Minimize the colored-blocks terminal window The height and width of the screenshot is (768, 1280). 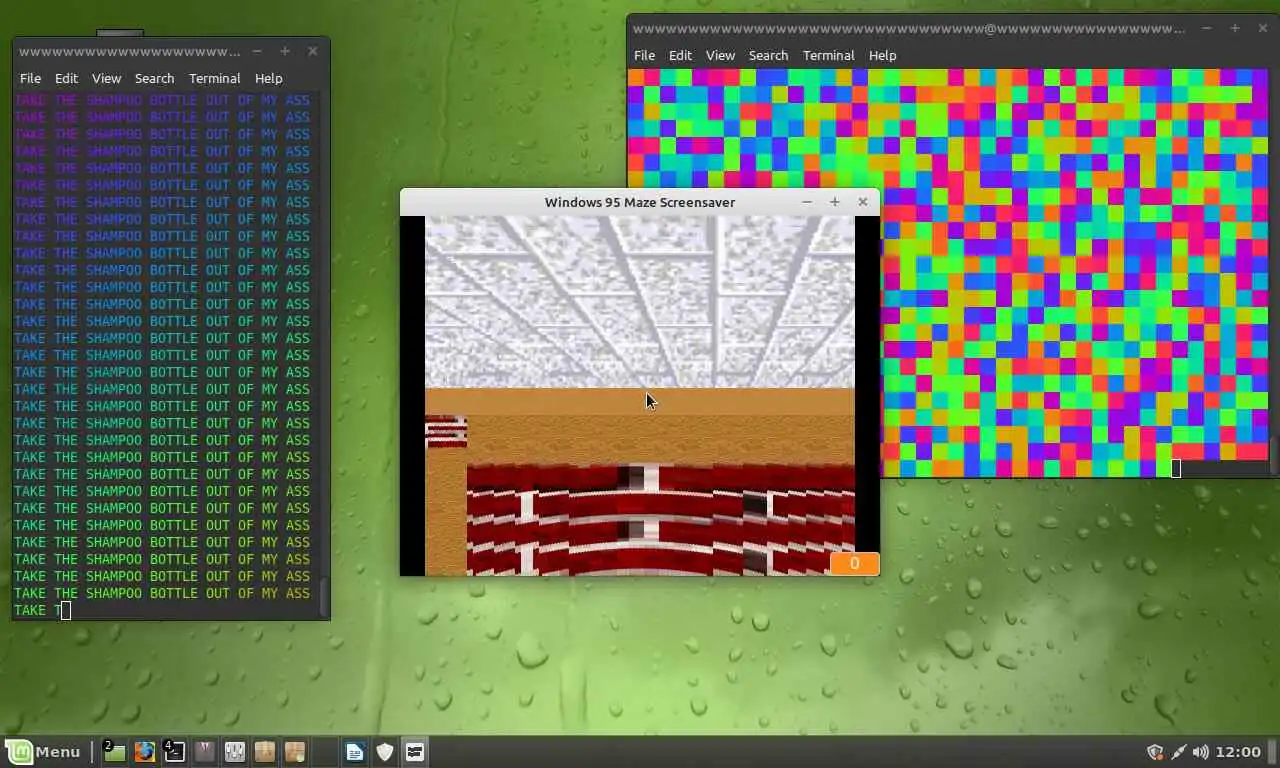(1207, 29)
